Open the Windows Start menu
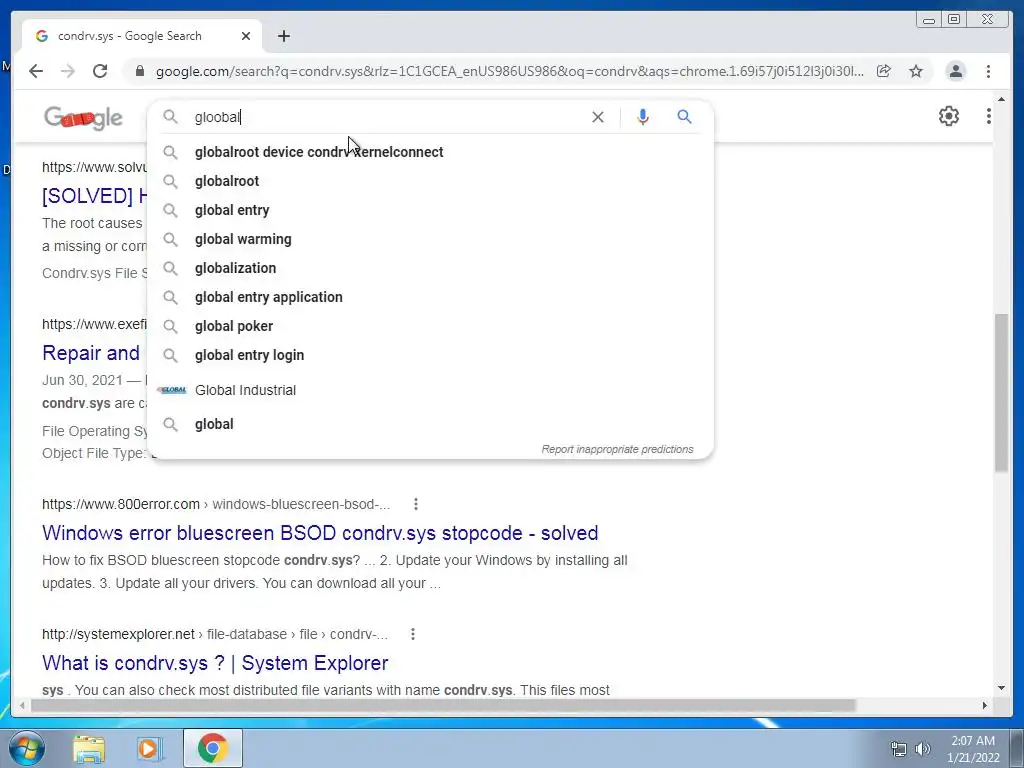1024x768 pixels. point(27,748)
